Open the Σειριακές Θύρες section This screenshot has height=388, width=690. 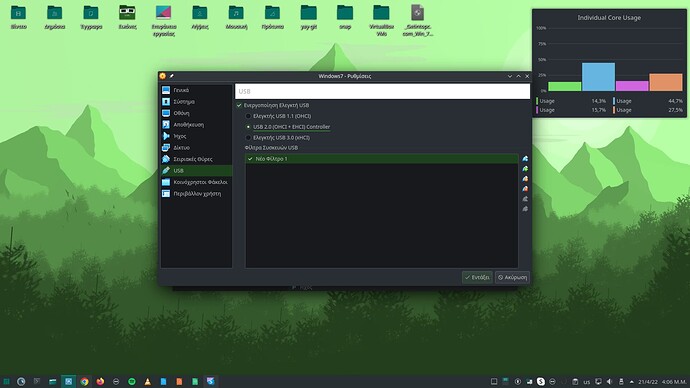coord(196,159)
